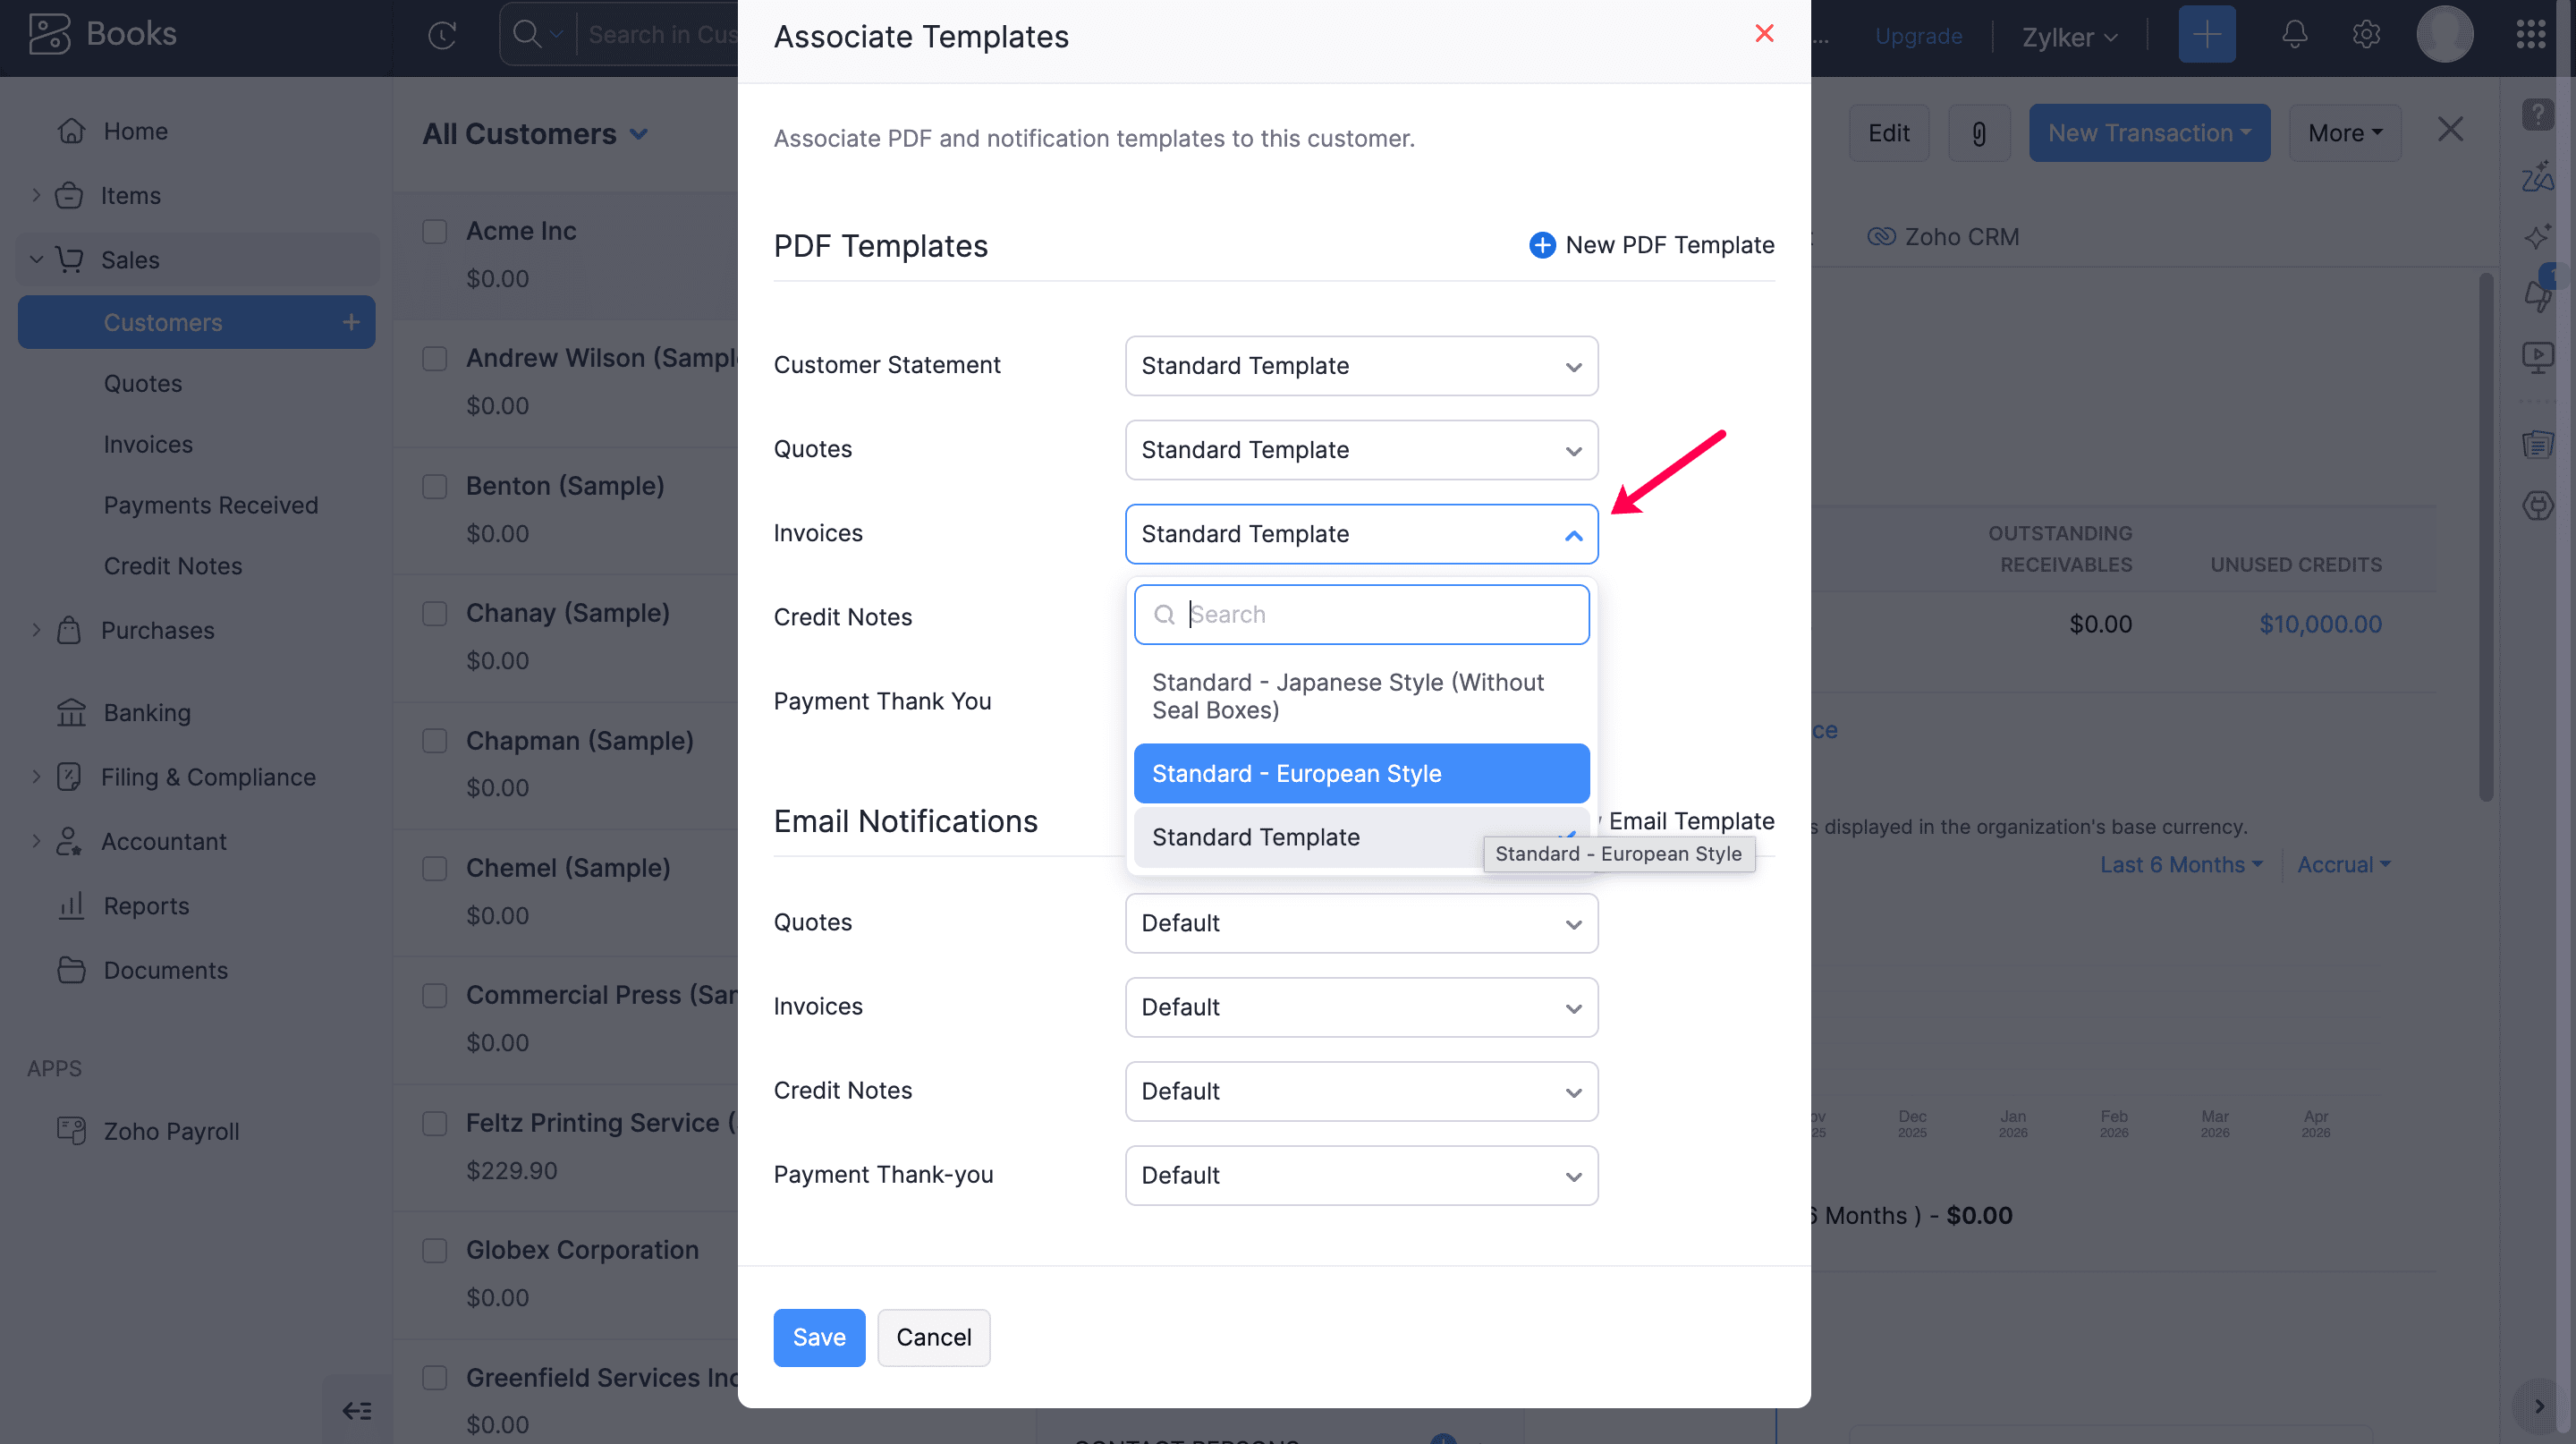Open the apps grid launcher icon

[2530, 35]
